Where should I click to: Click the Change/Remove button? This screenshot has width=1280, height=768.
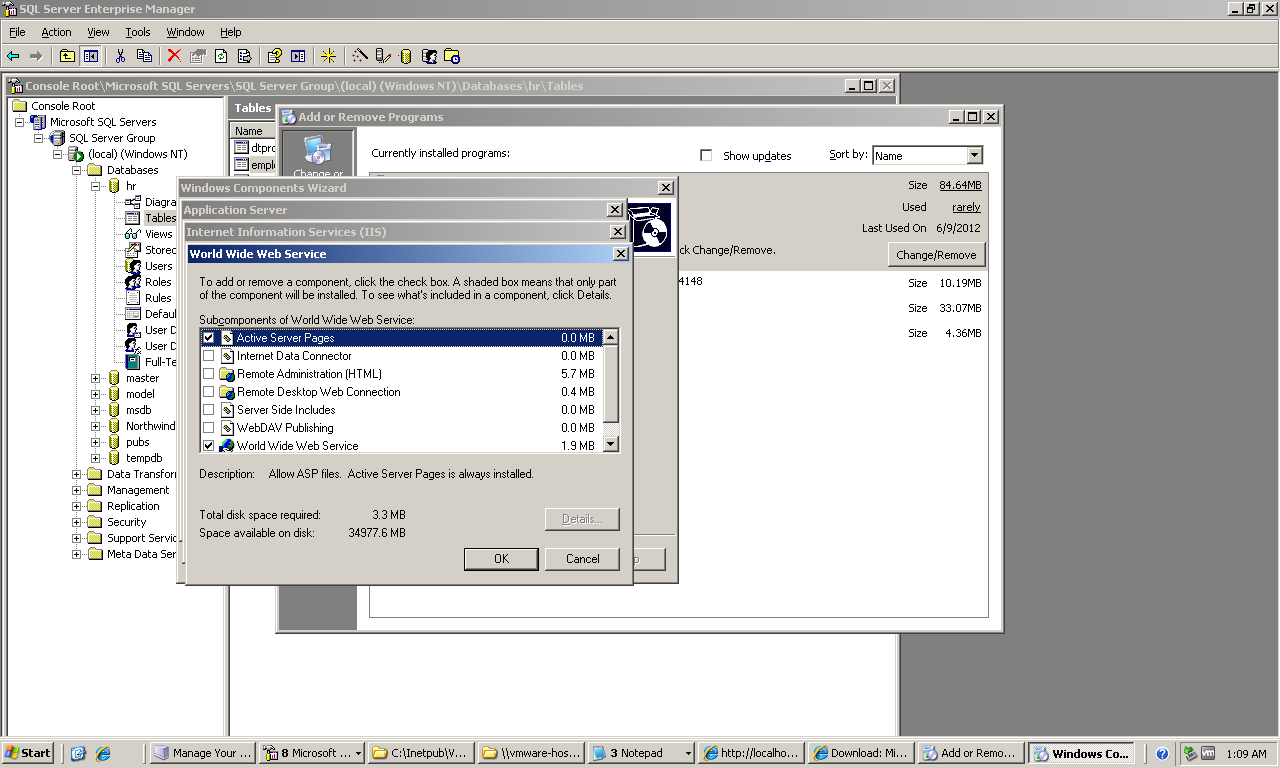coord(935,255)
